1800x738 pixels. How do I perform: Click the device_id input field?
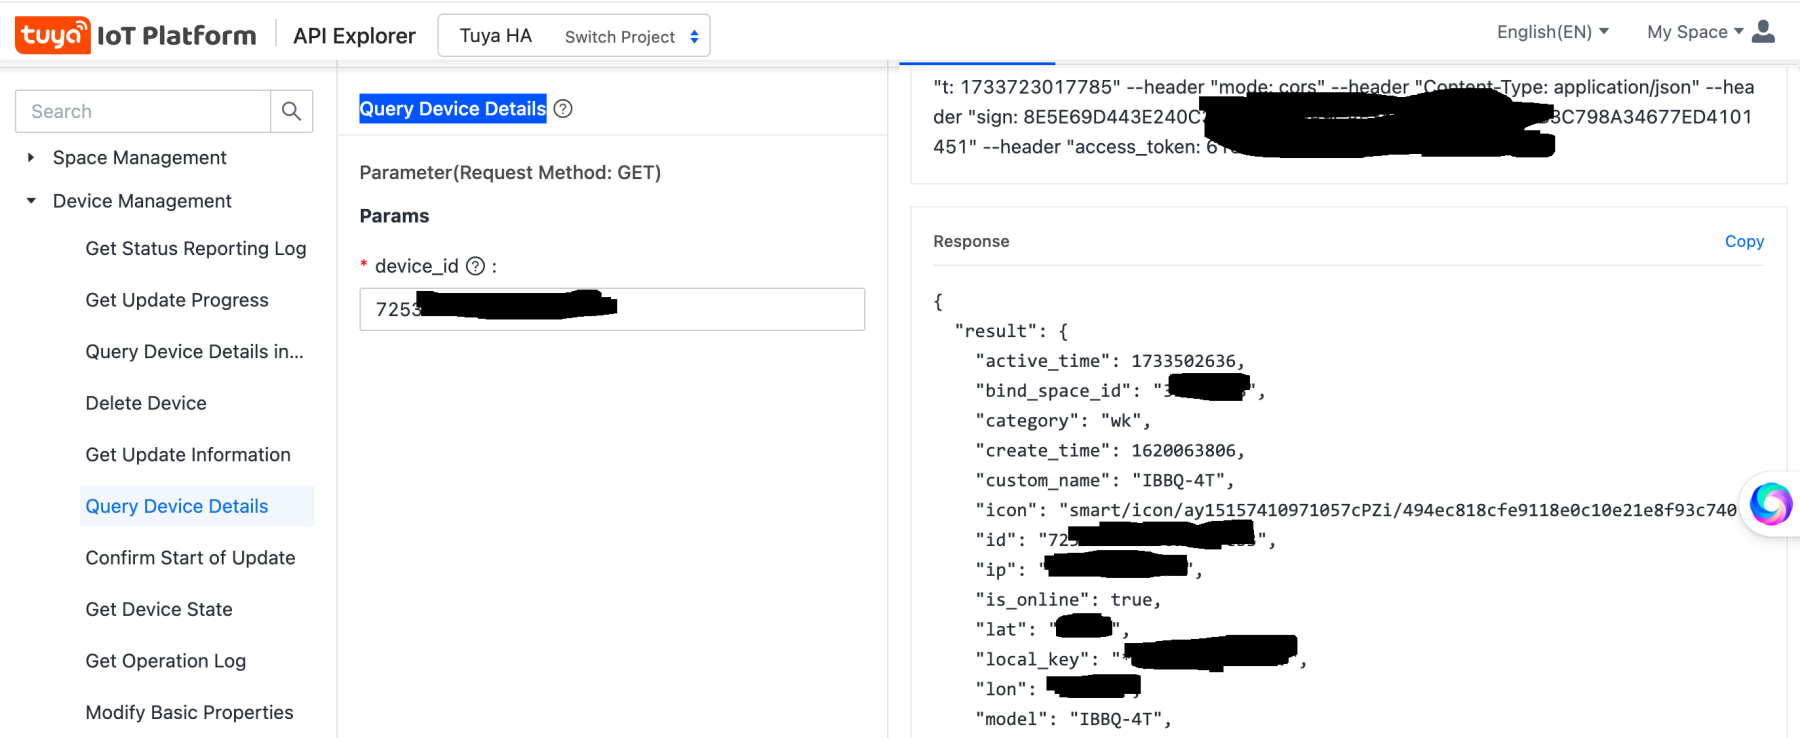[612, 309]
